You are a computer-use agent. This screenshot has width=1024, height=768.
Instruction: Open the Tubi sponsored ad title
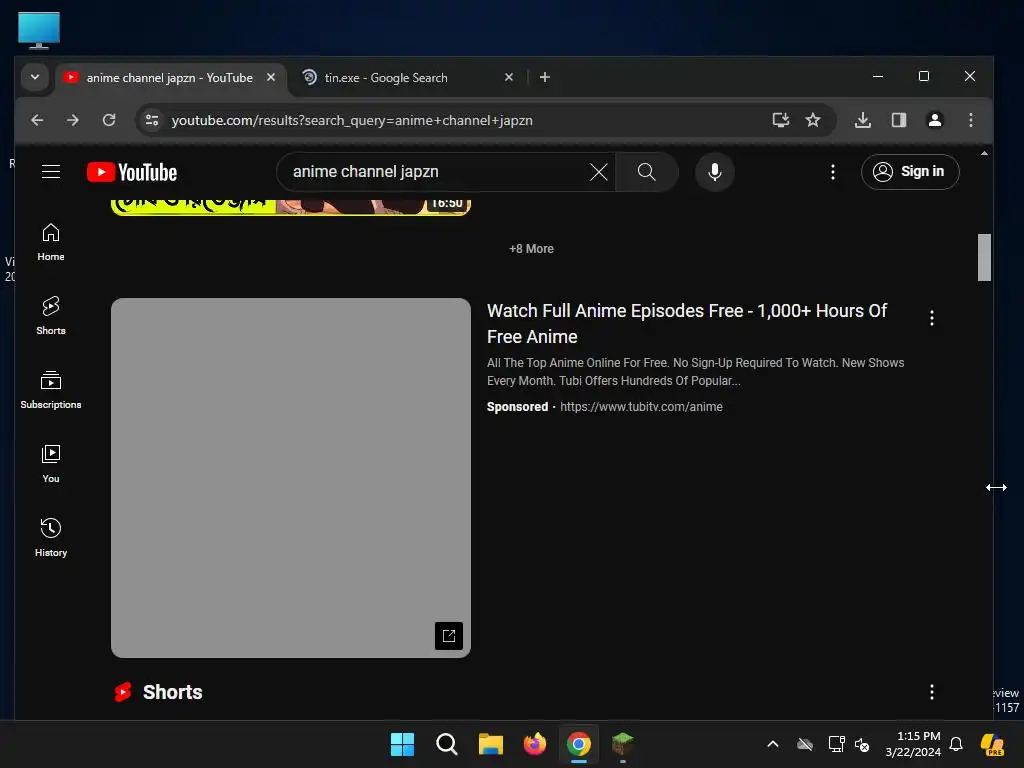pos(687,323)
